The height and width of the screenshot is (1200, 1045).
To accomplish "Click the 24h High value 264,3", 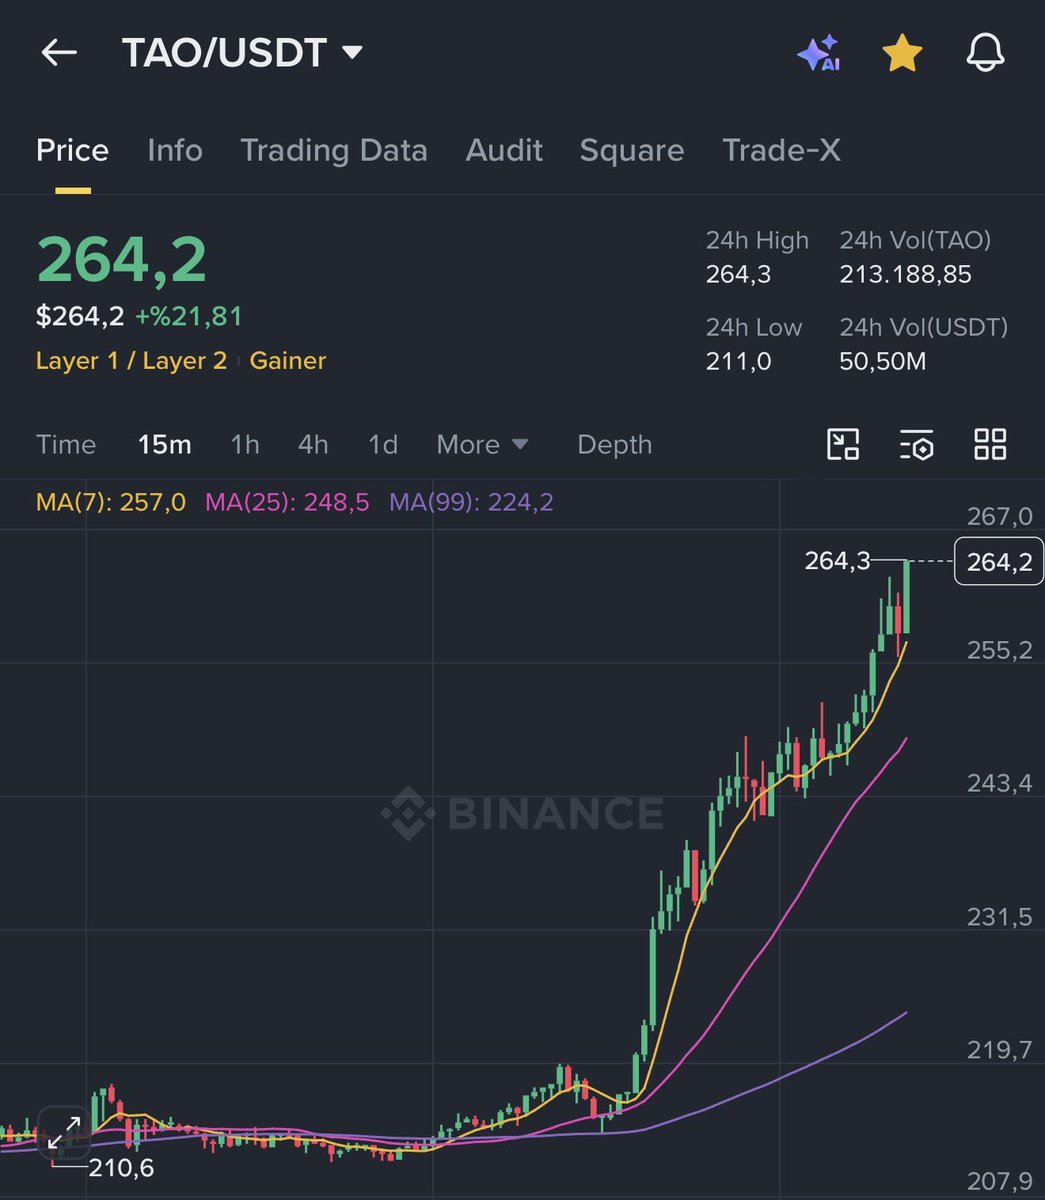I will 738,274.
